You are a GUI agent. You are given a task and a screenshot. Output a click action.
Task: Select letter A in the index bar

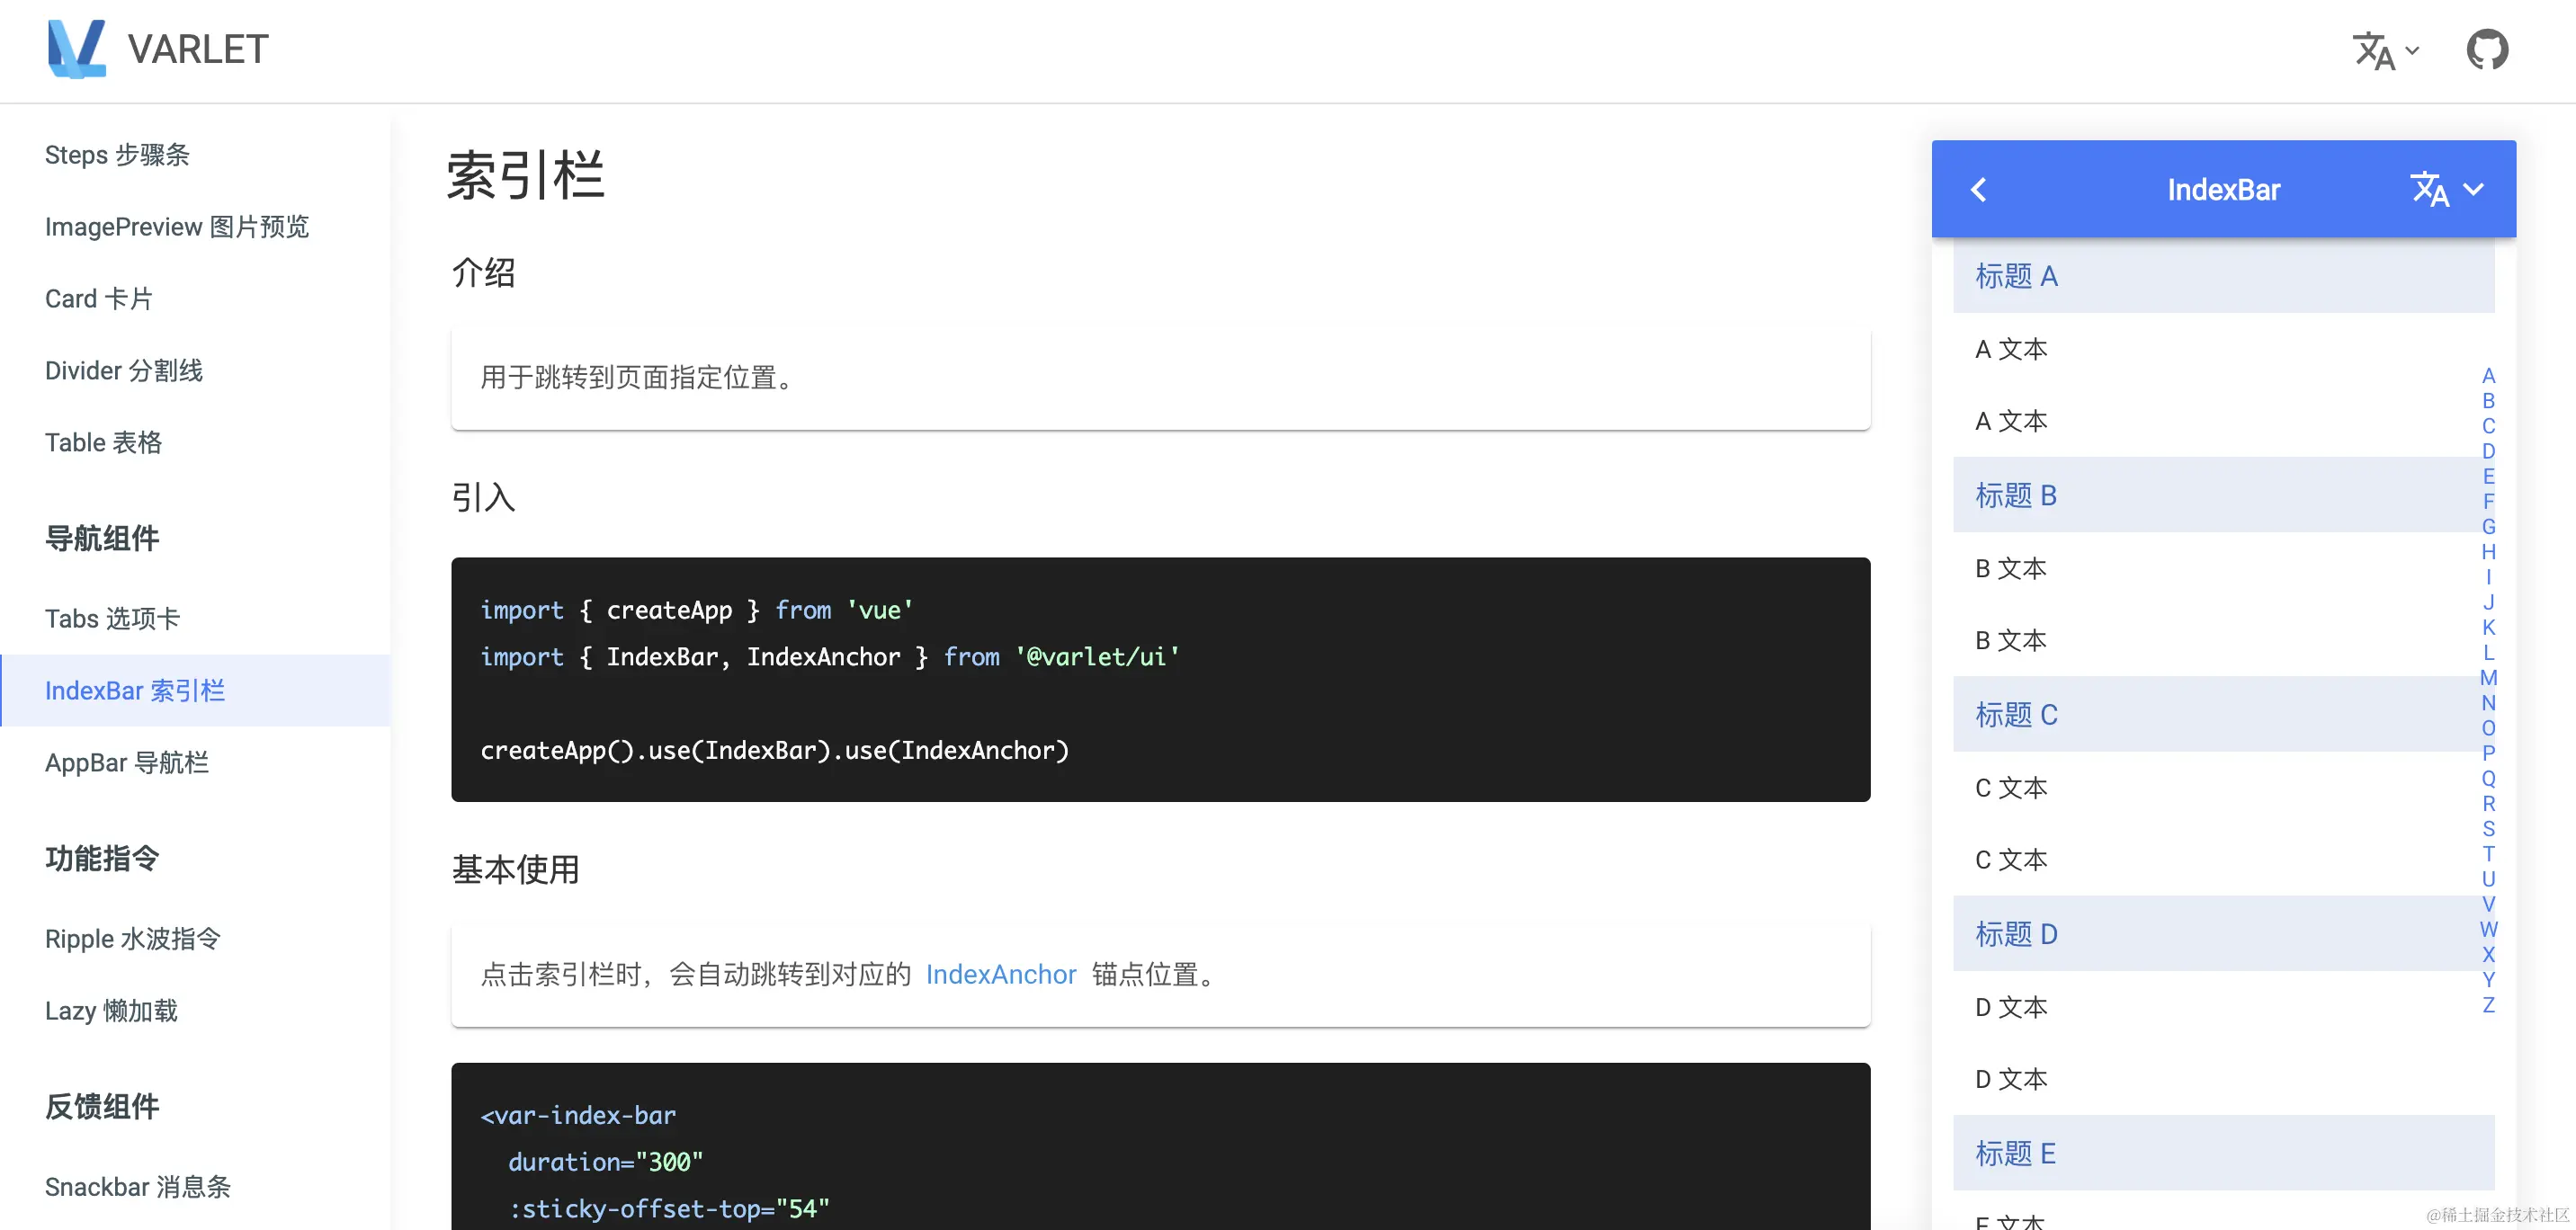tap(2488, 376)
